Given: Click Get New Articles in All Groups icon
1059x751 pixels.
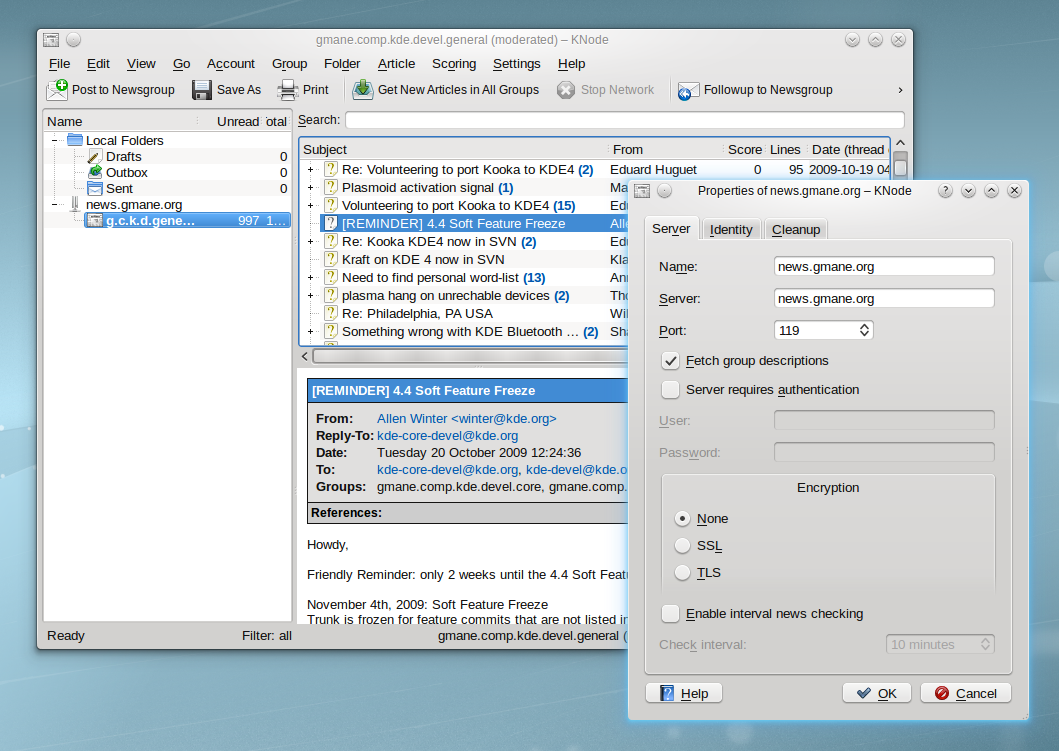Looking at the screenshot, I should pyautogui.click(x=362, y=90).
